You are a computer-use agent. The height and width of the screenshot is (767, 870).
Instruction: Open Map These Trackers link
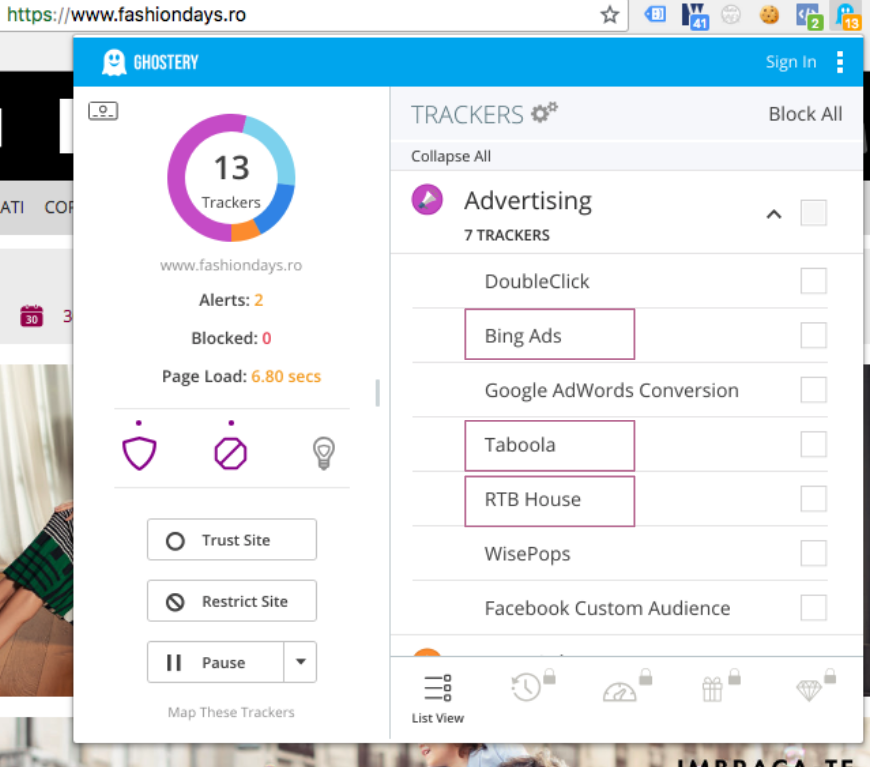coord(231,712)
